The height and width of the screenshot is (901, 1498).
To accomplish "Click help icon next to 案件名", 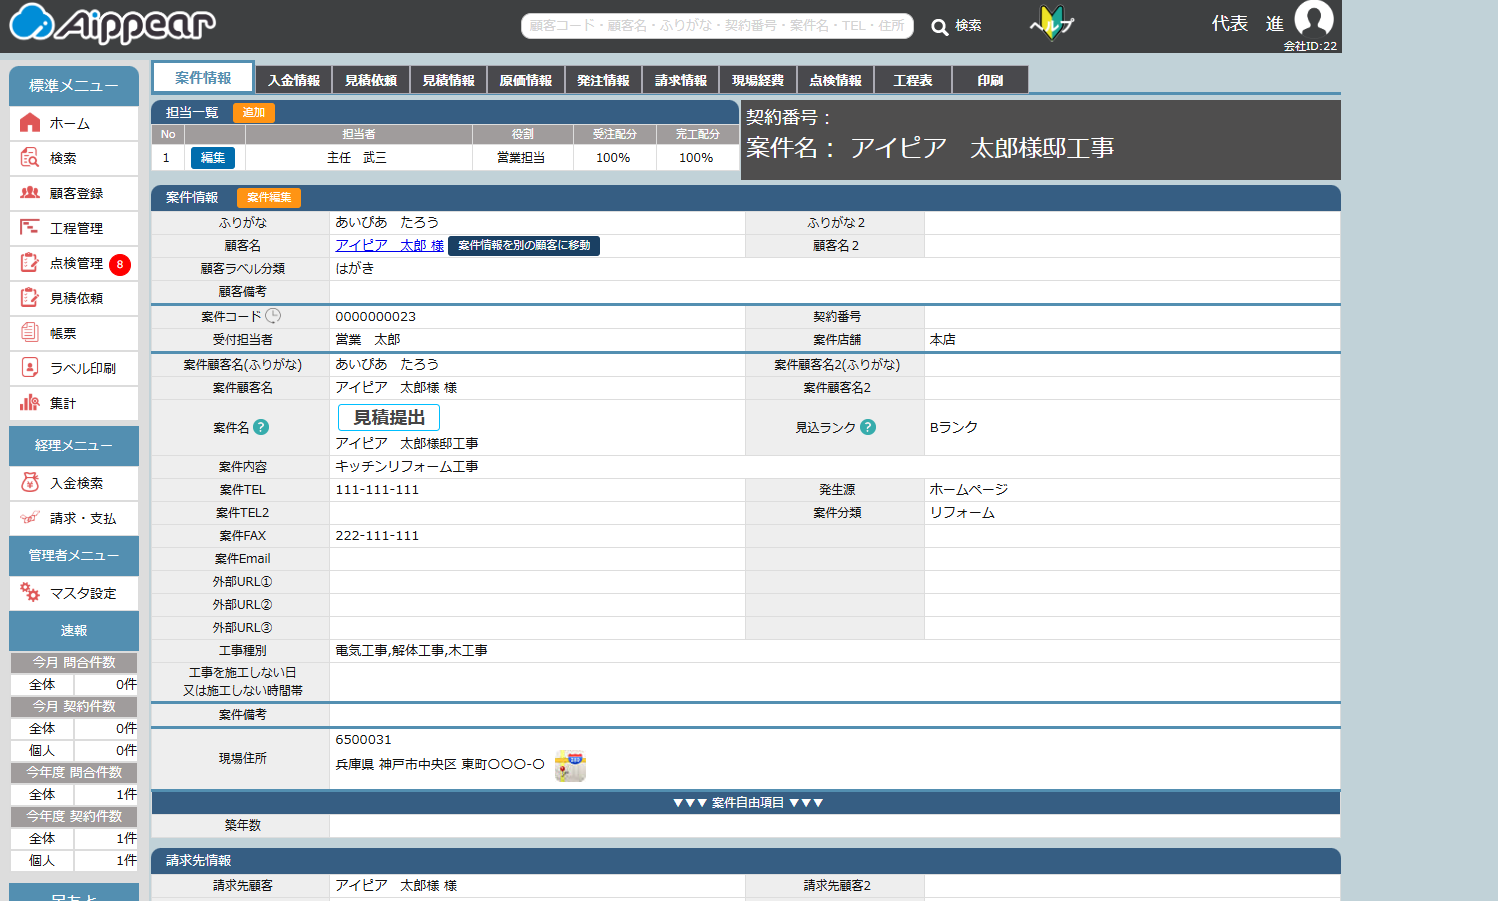I will coord(261,427).
